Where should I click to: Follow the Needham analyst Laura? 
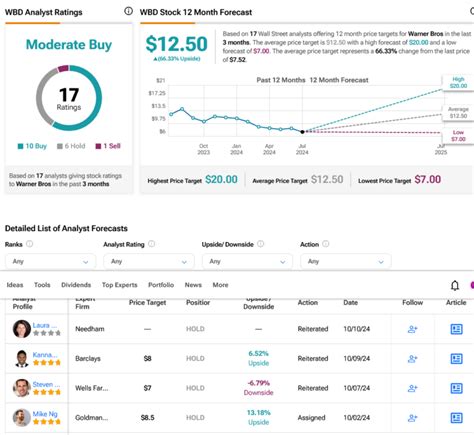tap(412, 329)
